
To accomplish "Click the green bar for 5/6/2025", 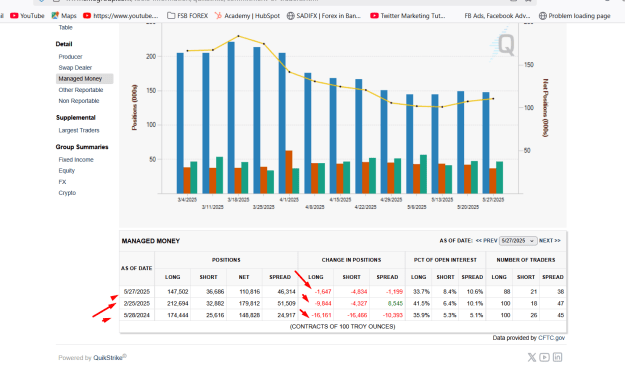I will point(423,174).
